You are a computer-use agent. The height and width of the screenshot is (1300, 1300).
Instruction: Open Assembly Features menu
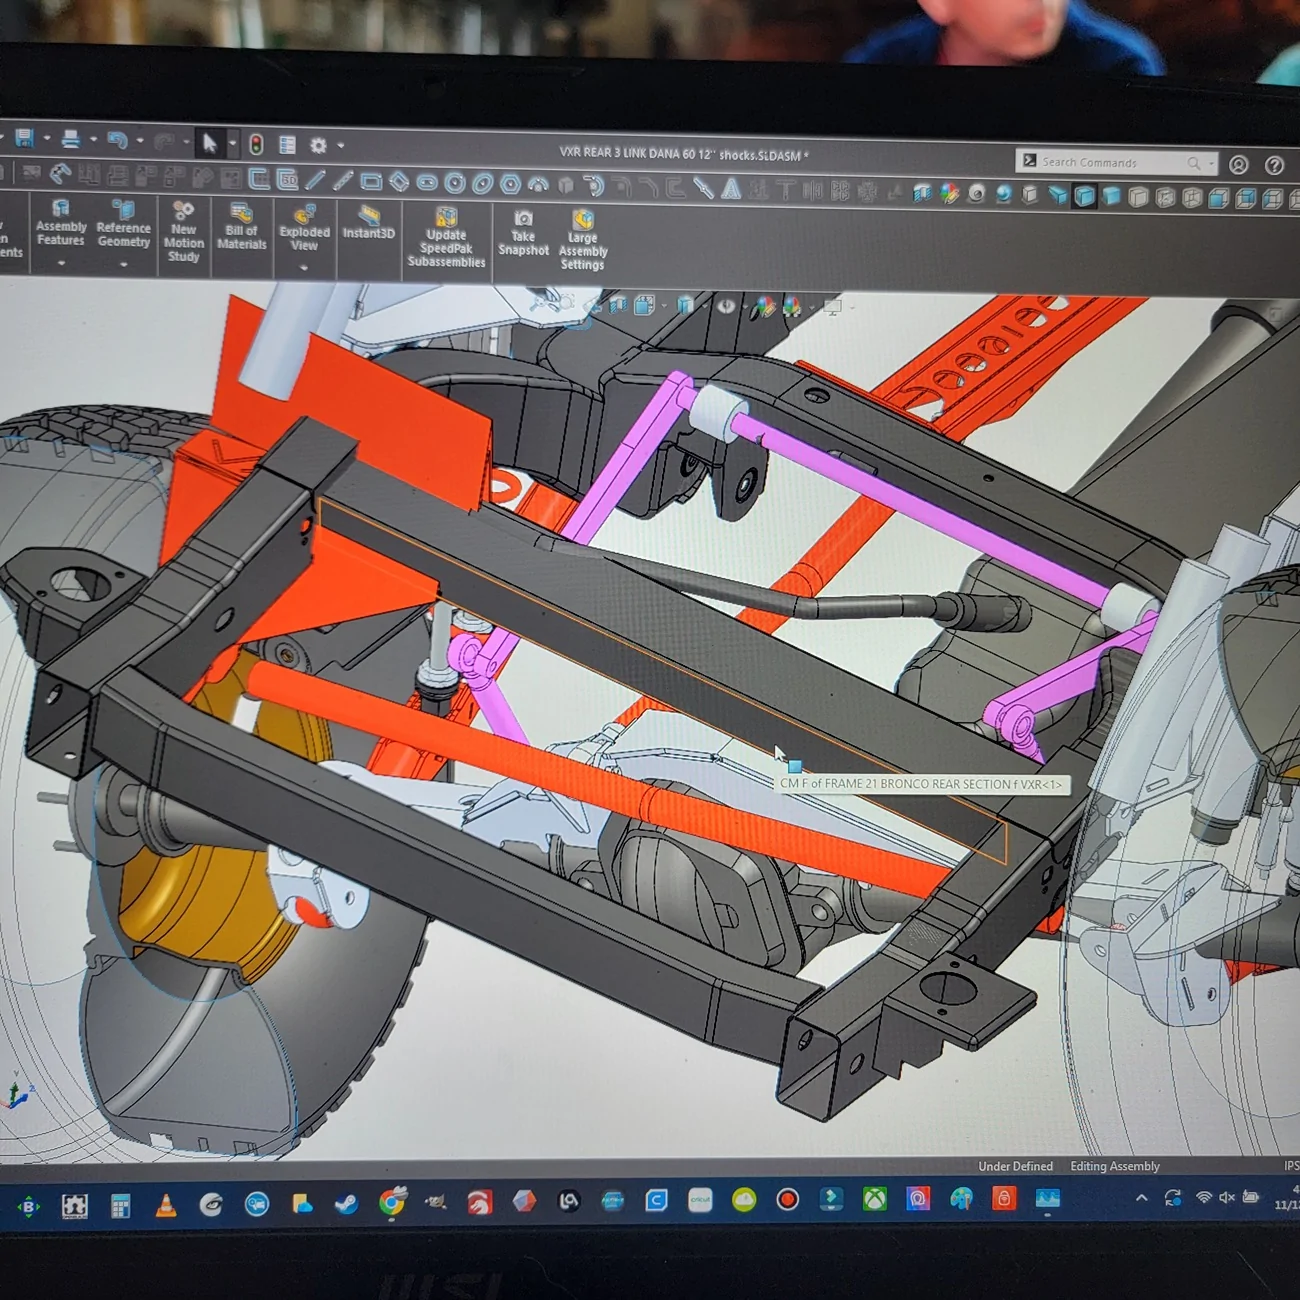tap(61, 230)
